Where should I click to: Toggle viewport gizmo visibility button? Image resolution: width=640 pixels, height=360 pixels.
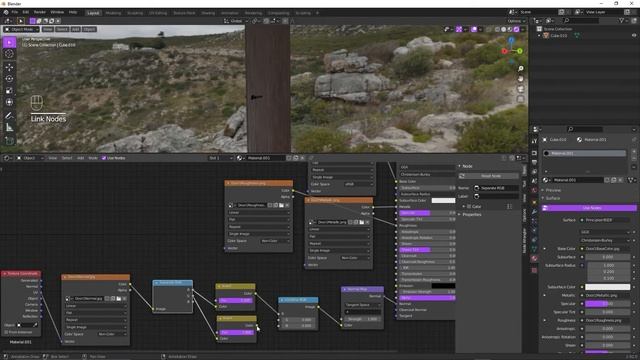pyautogui.click(x=459, y=29)
